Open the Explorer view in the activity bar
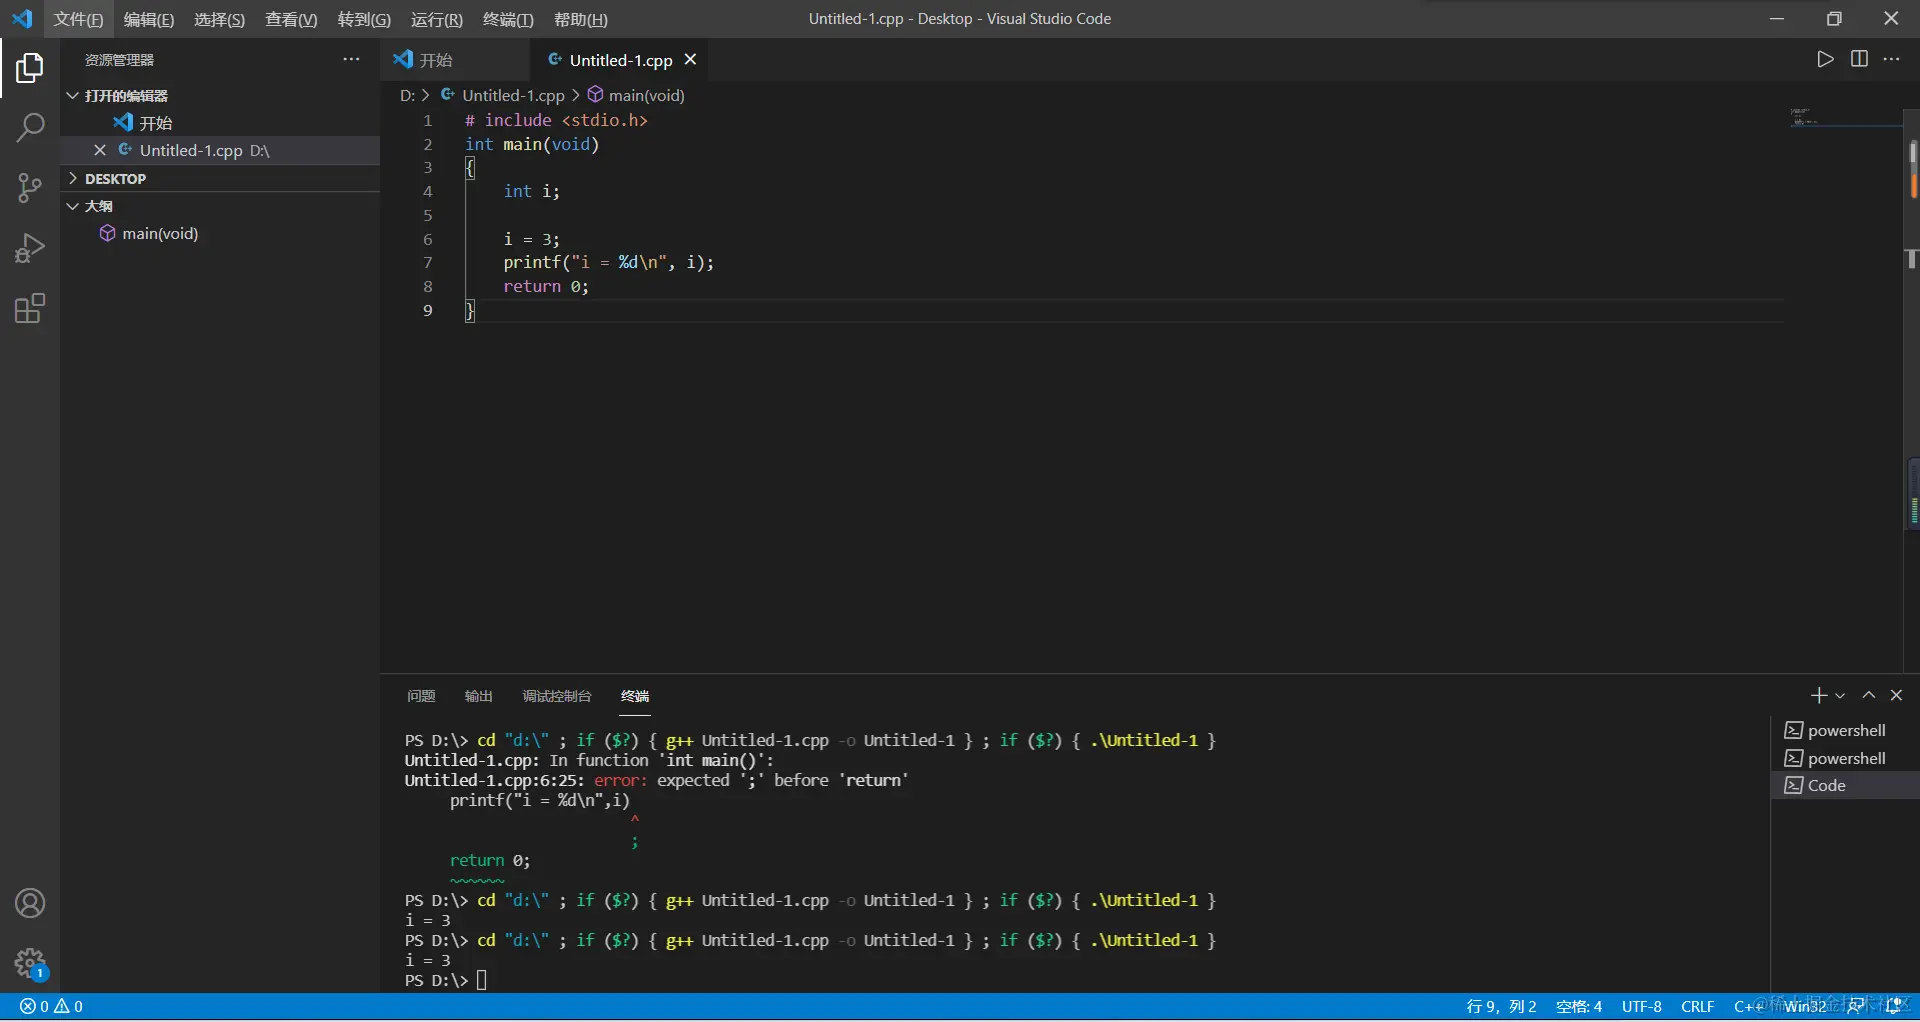 tap(30, 68)
